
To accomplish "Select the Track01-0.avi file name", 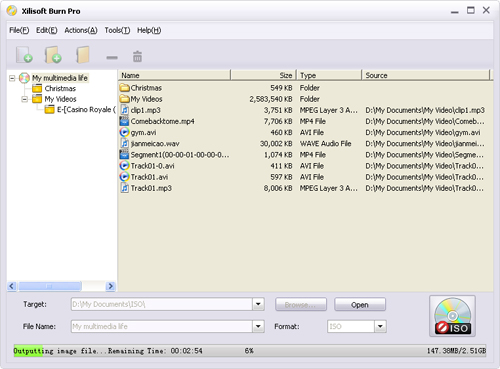I will click(x=152, y=166).
